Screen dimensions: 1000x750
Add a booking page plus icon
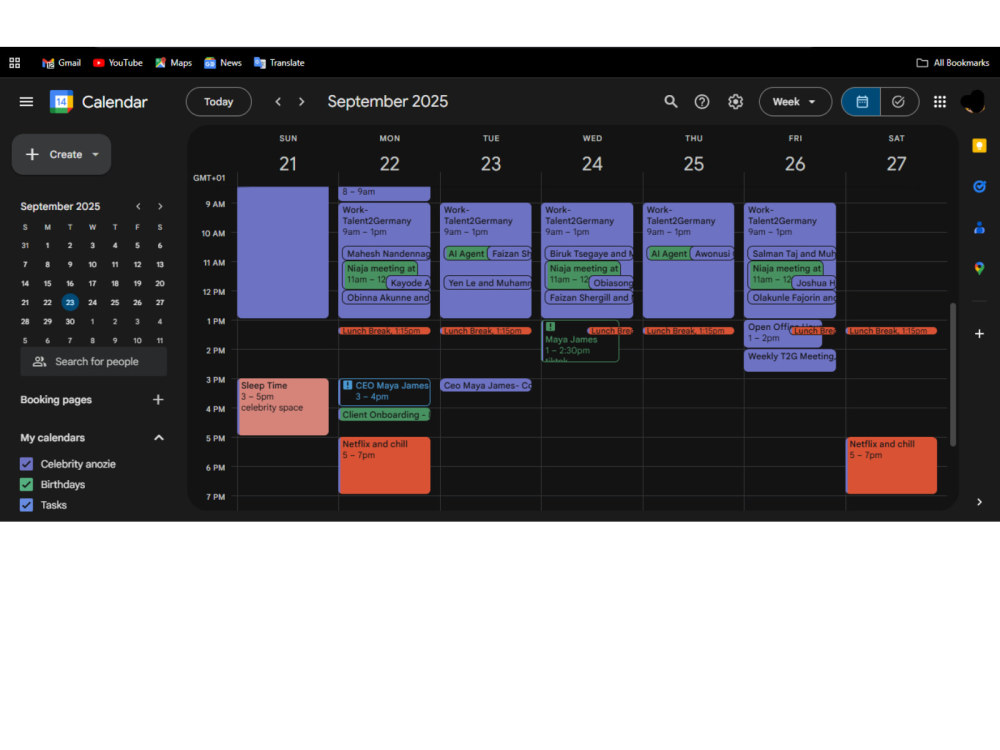pos(158,399)
